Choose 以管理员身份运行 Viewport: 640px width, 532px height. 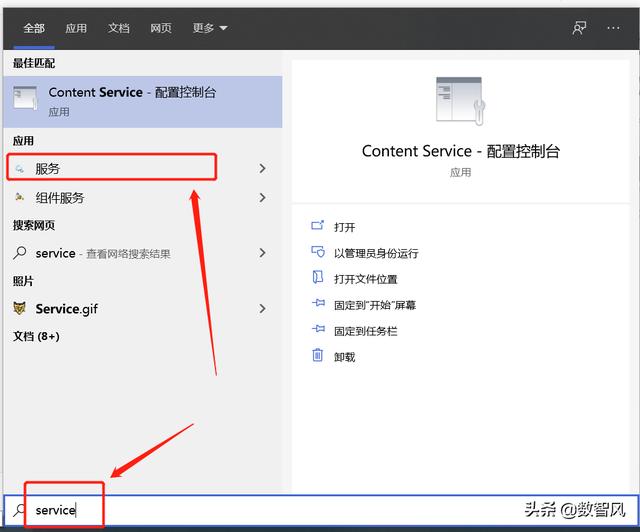click(x=376, y=254)
